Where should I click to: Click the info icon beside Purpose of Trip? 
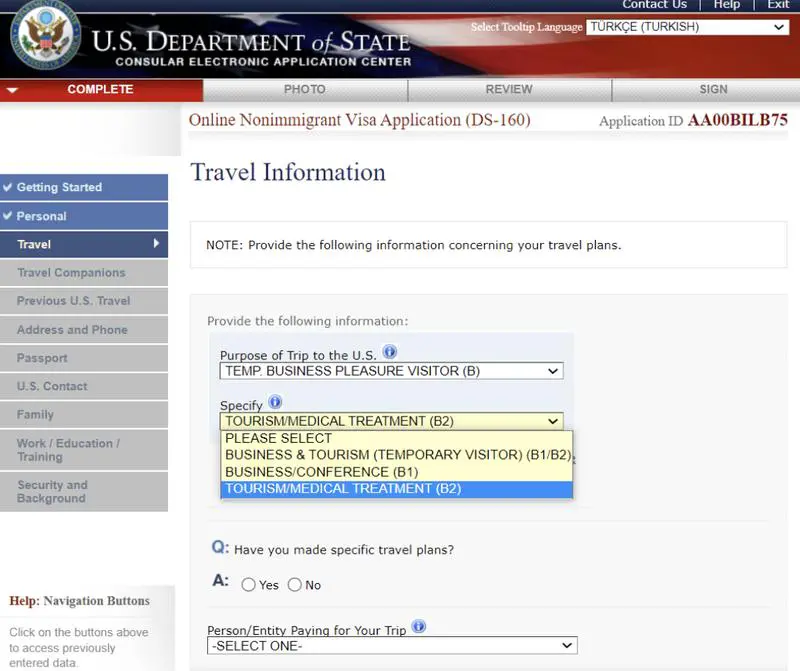(x=390, y=353)
